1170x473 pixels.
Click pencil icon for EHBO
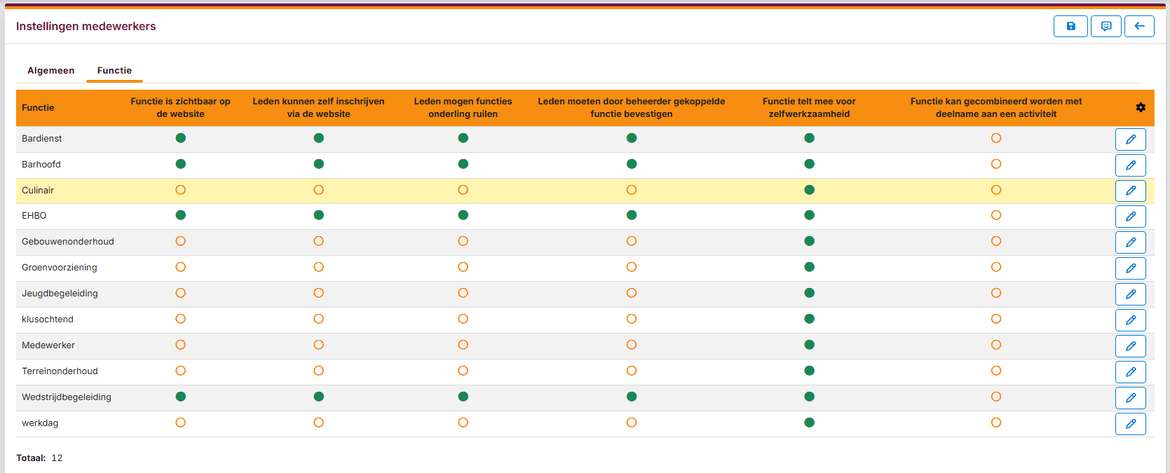(1130, 216)
